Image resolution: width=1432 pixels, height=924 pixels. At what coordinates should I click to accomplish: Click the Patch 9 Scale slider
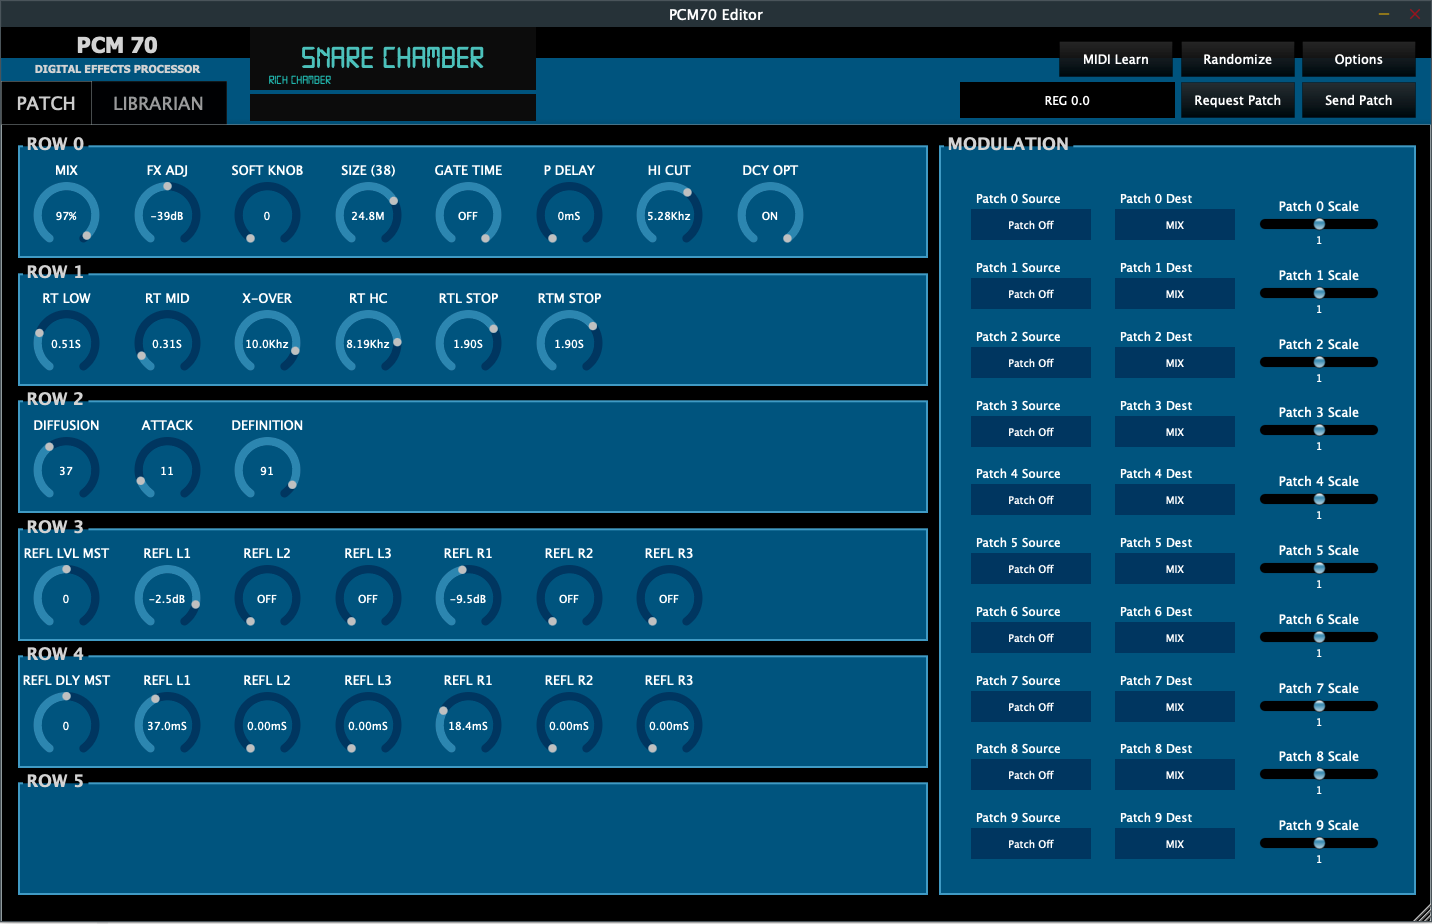(x=1319, y=843)
